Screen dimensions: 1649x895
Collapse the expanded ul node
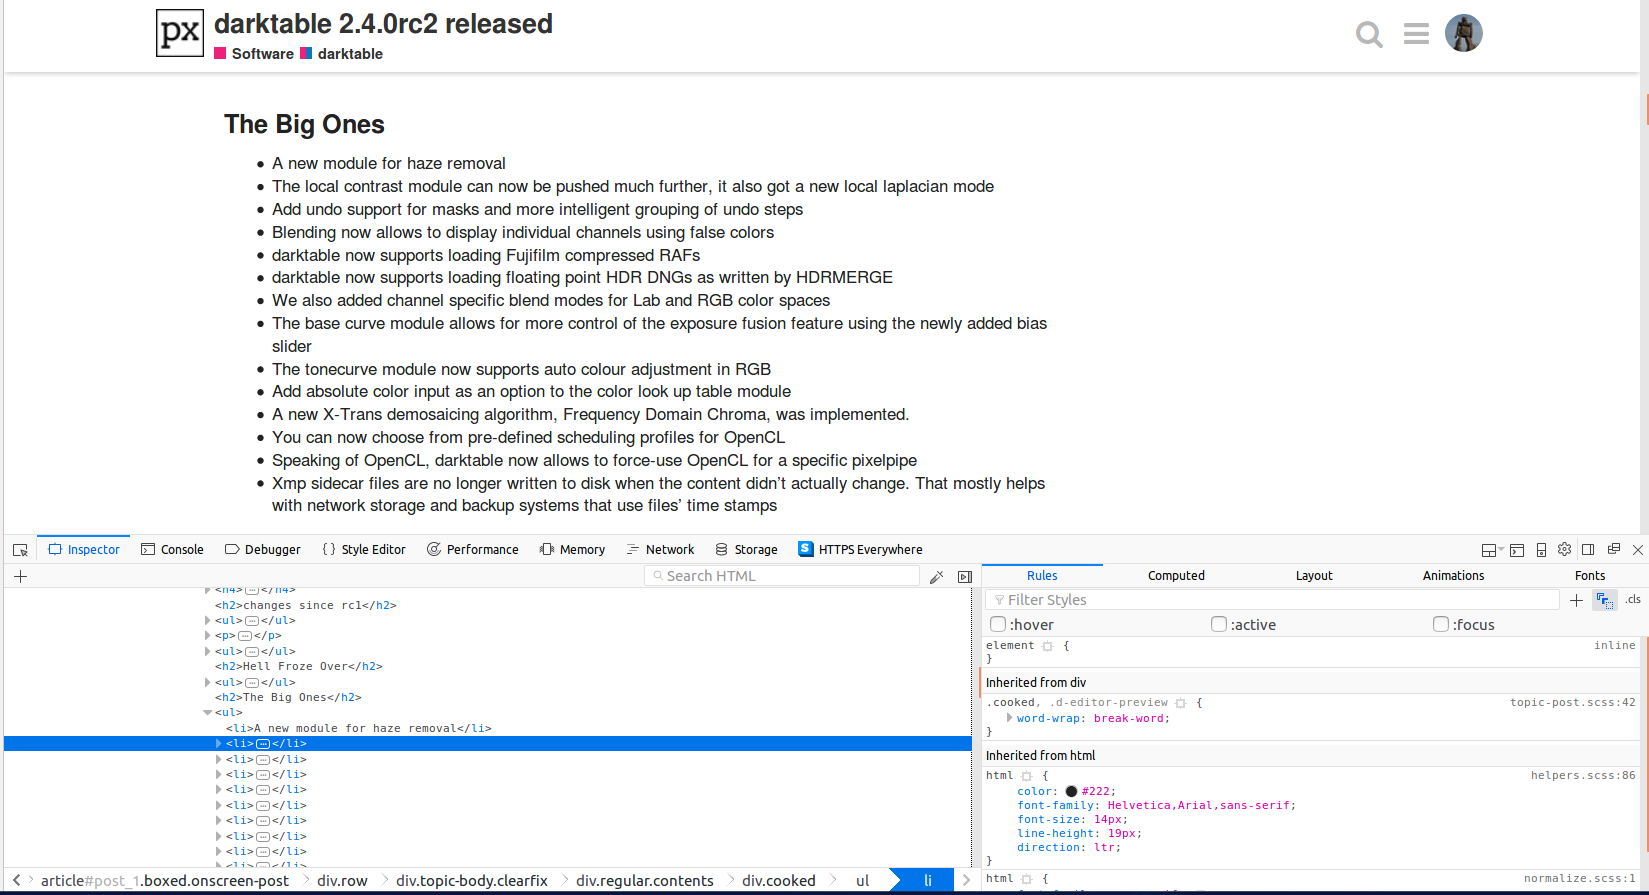[x=208, y=713]
